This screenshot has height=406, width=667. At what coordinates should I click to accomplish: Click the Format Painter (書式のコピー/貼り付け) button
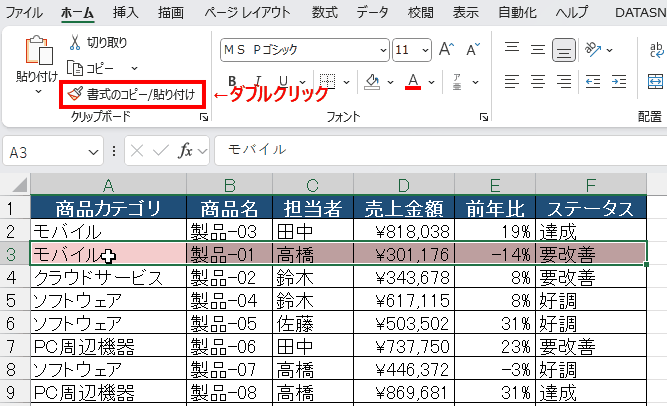point(132,94)
